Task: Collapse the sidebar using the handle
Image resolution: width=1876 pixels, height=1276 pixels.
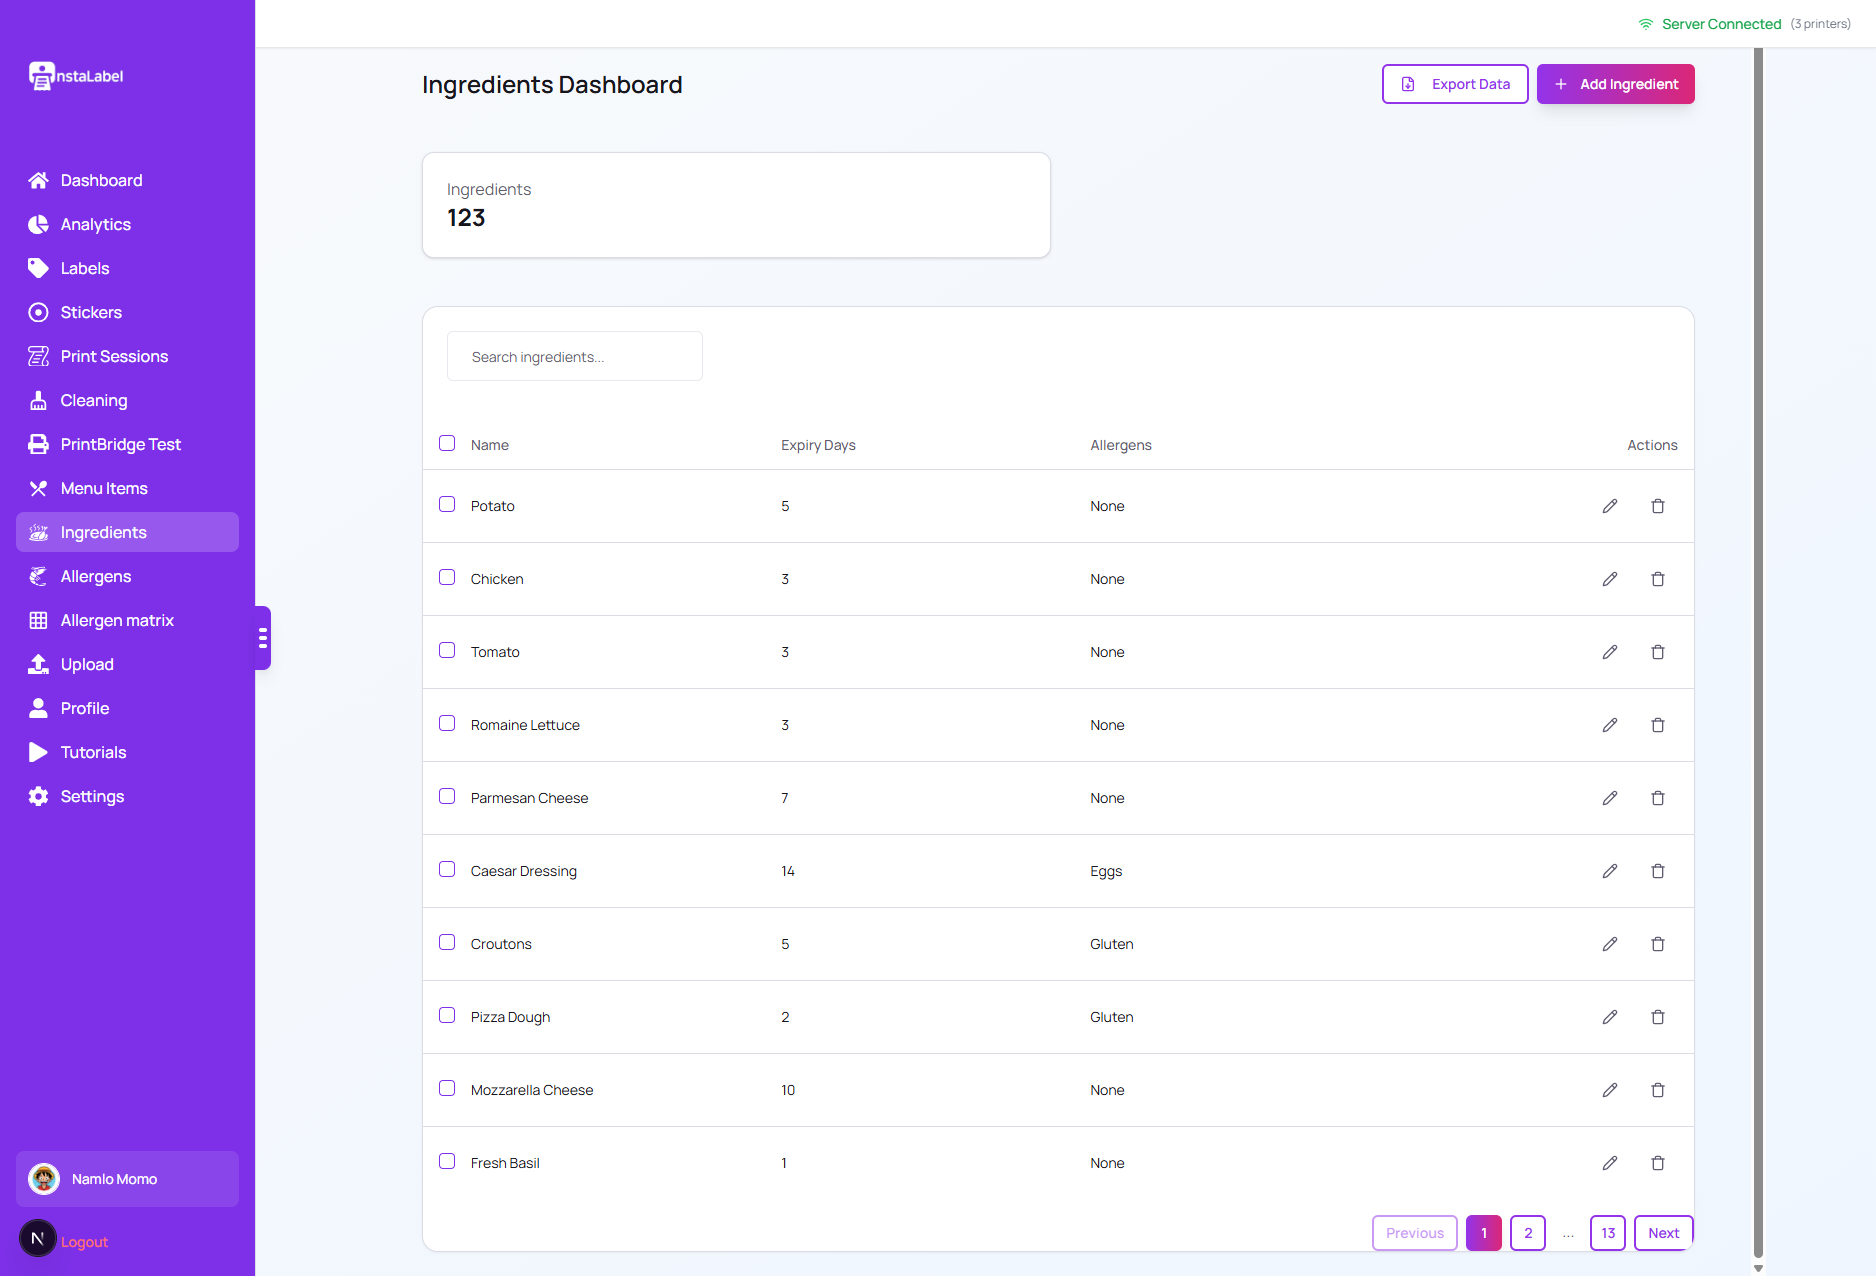Action: click(x=263, y=638)
